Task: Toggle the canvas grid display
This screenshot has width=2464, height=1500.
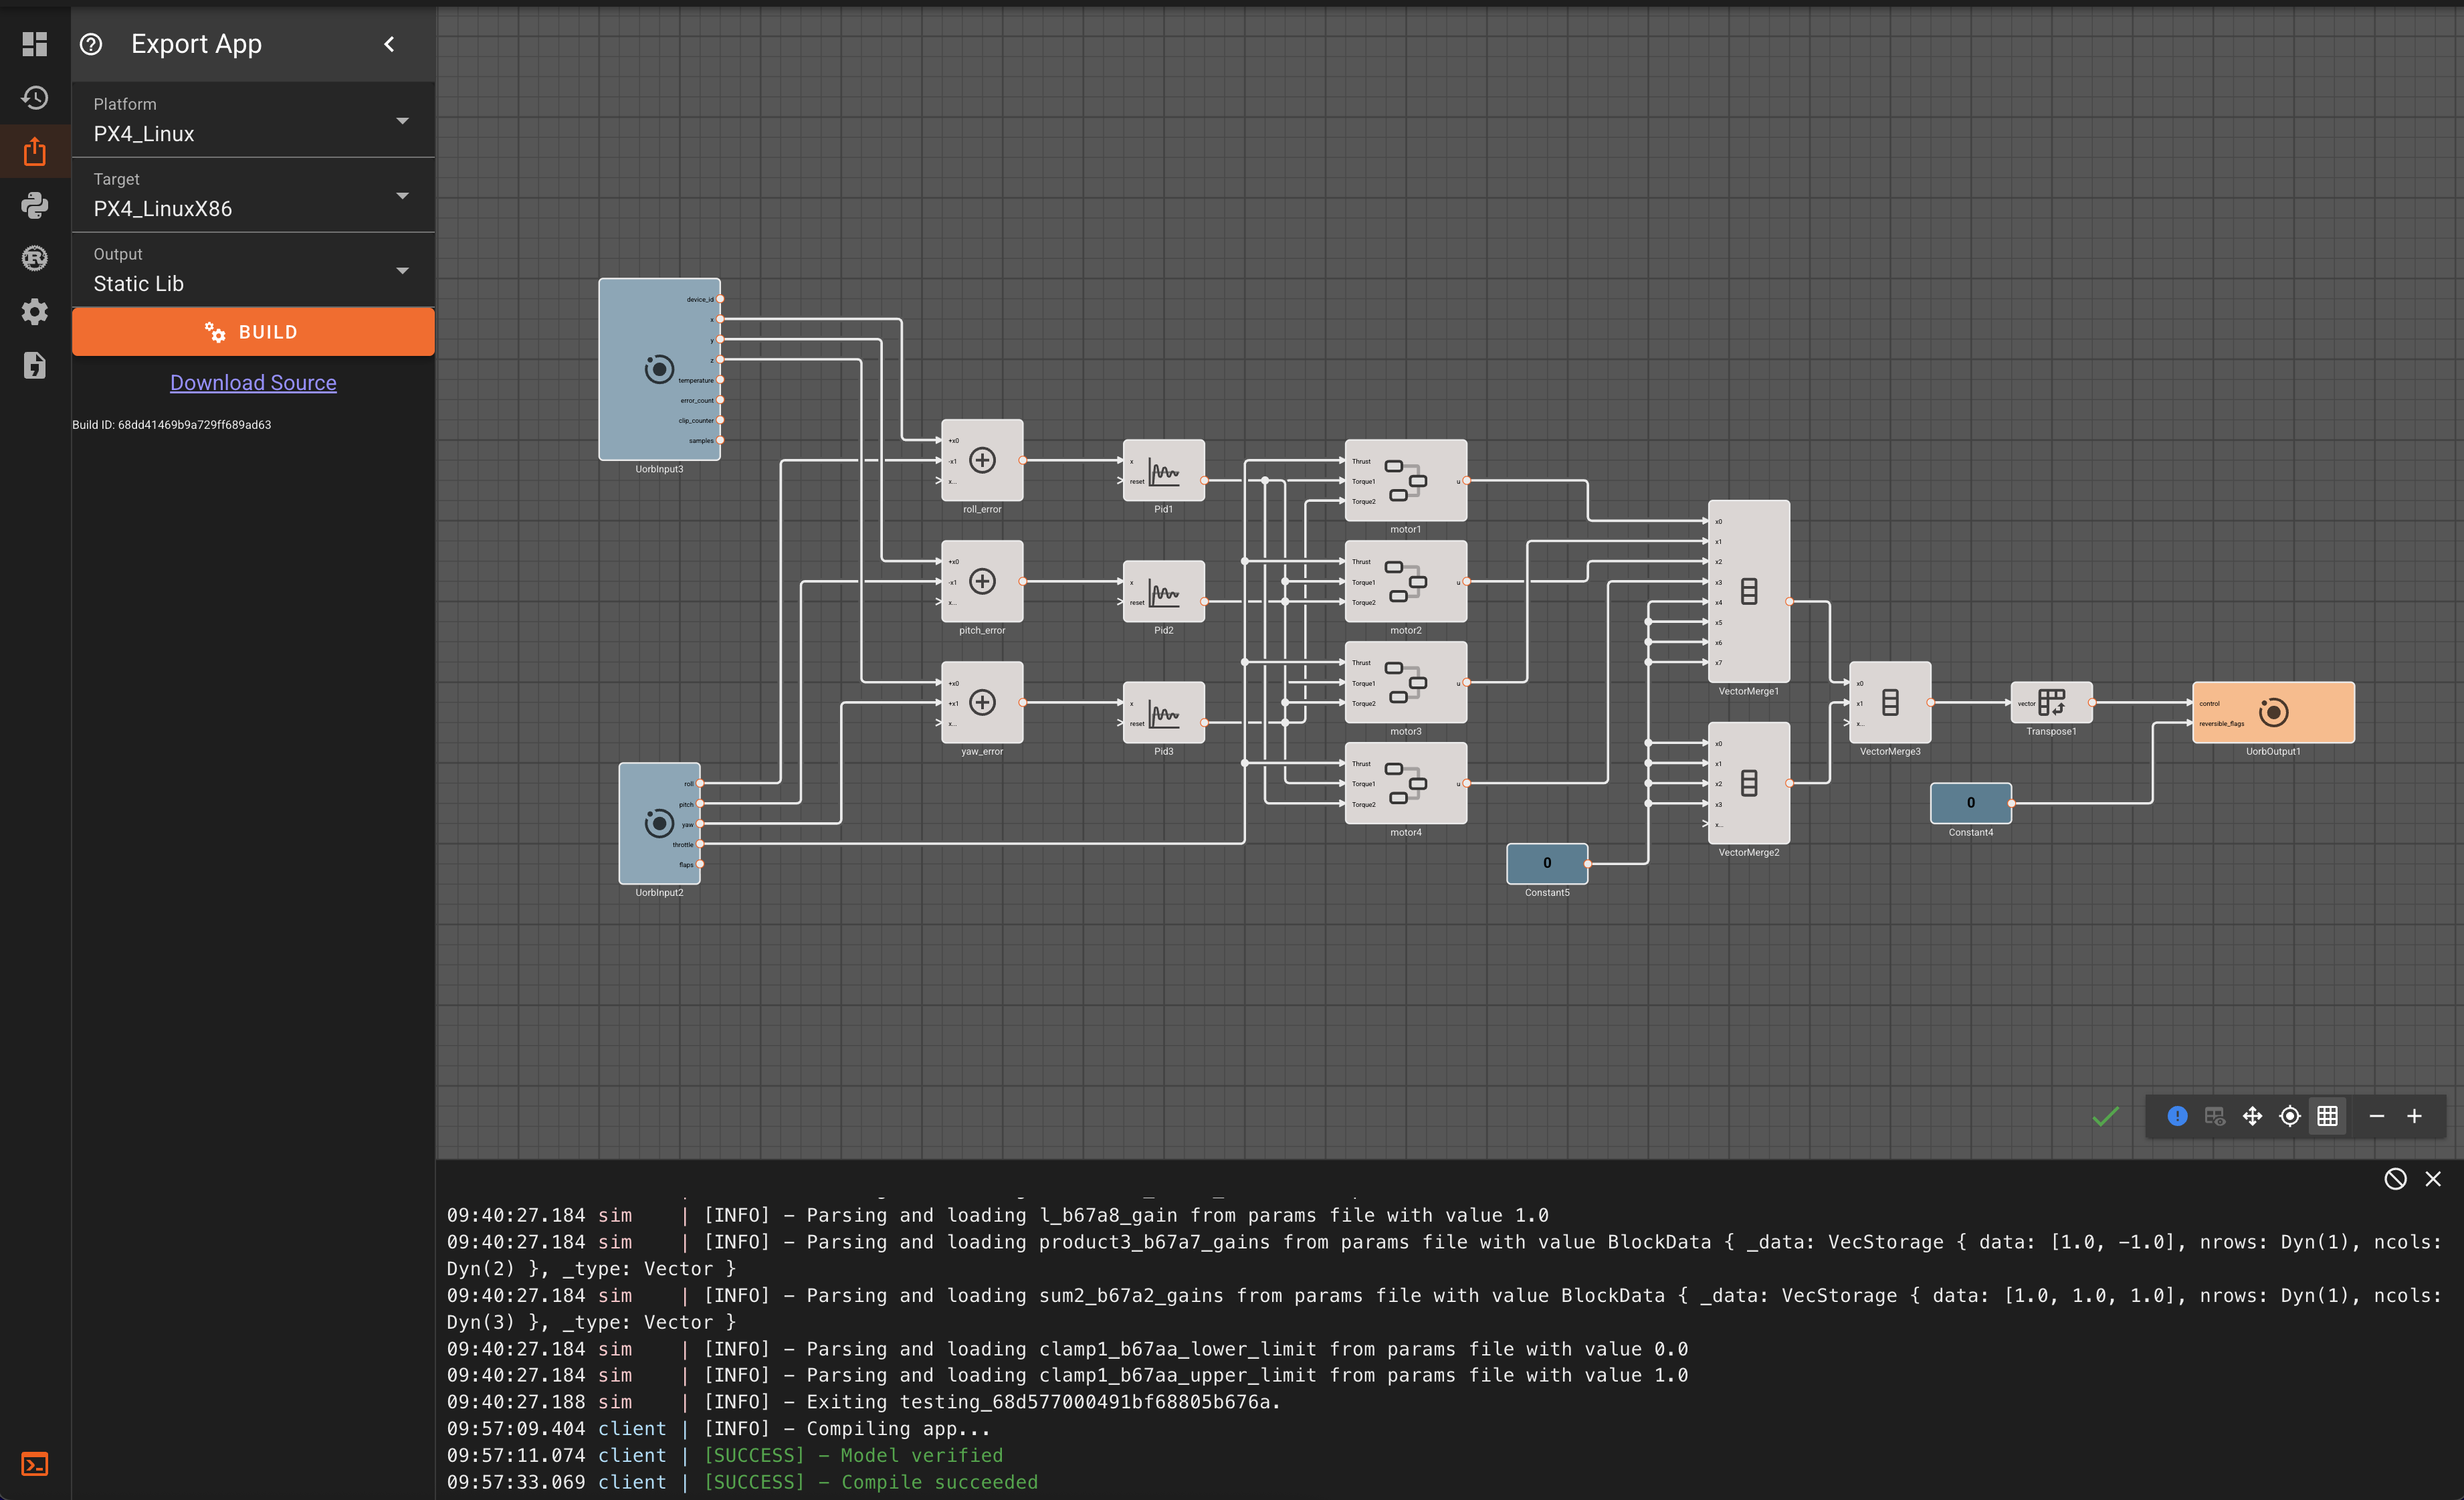Action: [2328, 1116]
